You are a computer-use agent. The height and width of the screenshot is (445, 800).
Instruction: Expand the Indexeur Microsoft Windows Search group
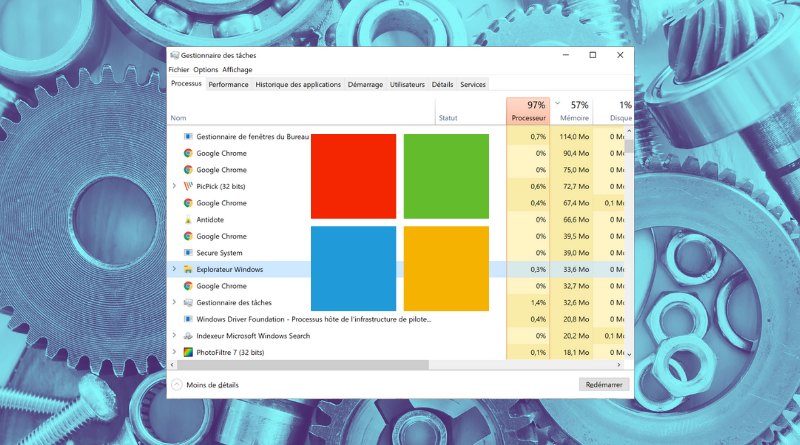point(174,335)
